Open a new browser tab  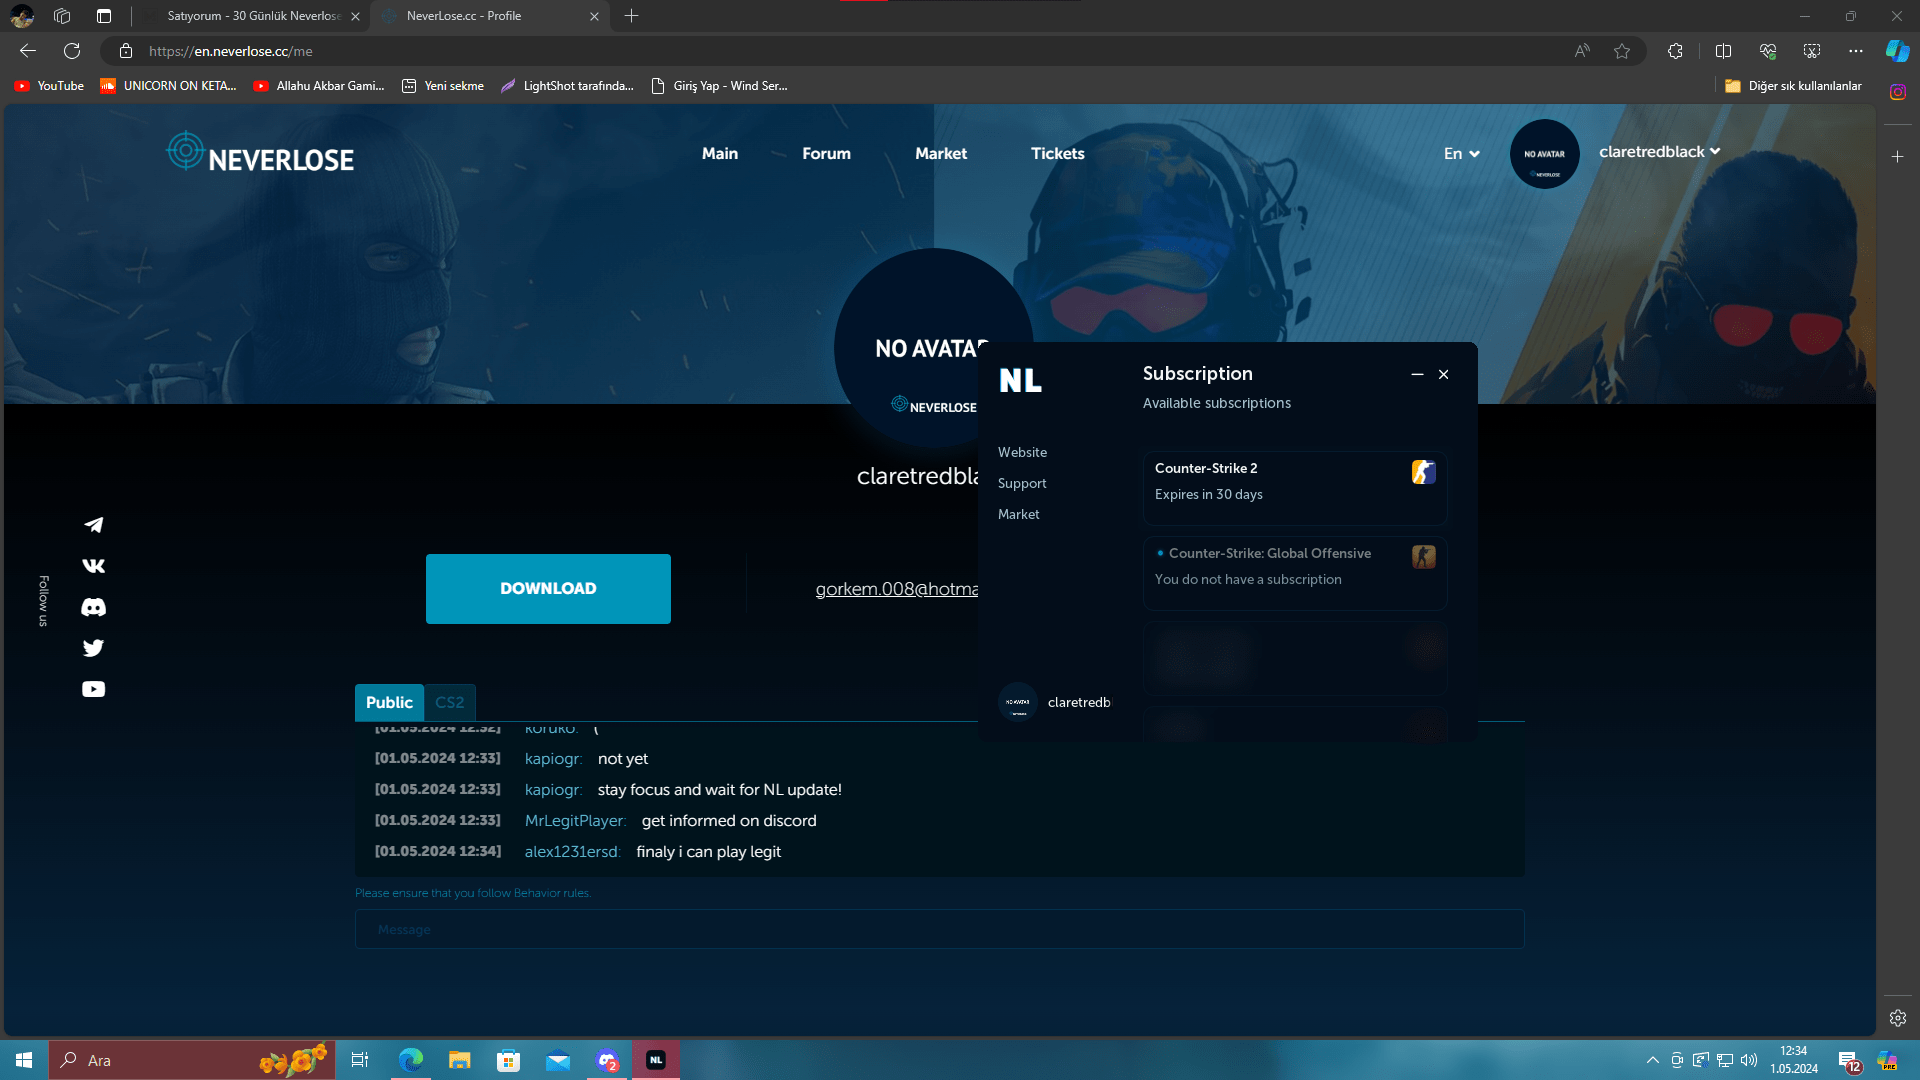coord(631,16)
